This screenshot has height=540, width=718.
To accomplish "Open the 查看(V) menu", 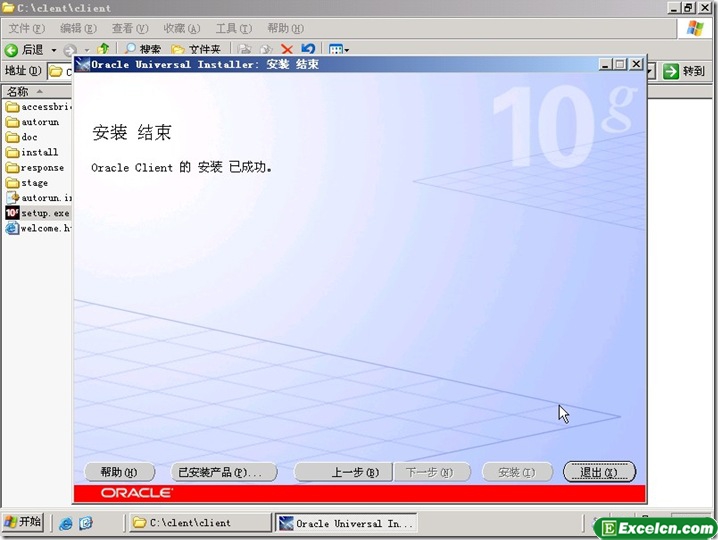I will pos(130,28).
